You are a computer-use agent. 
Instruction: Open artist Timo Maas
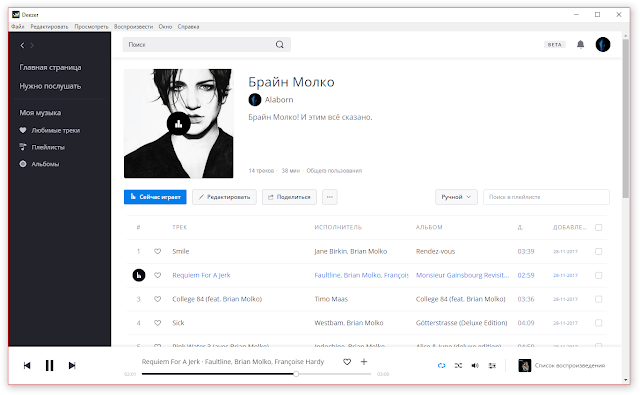tap(331, 299)
